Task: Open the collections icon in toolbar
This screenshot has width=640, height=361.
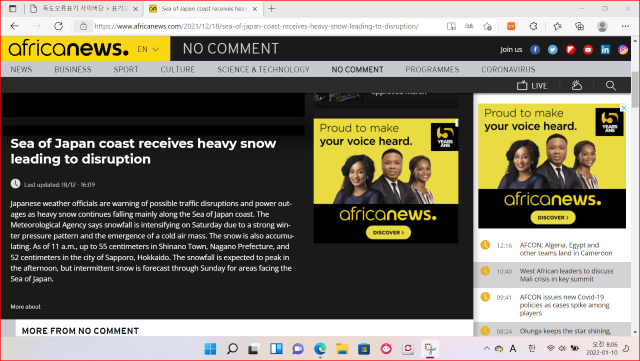Action: [x=580, y=26]
